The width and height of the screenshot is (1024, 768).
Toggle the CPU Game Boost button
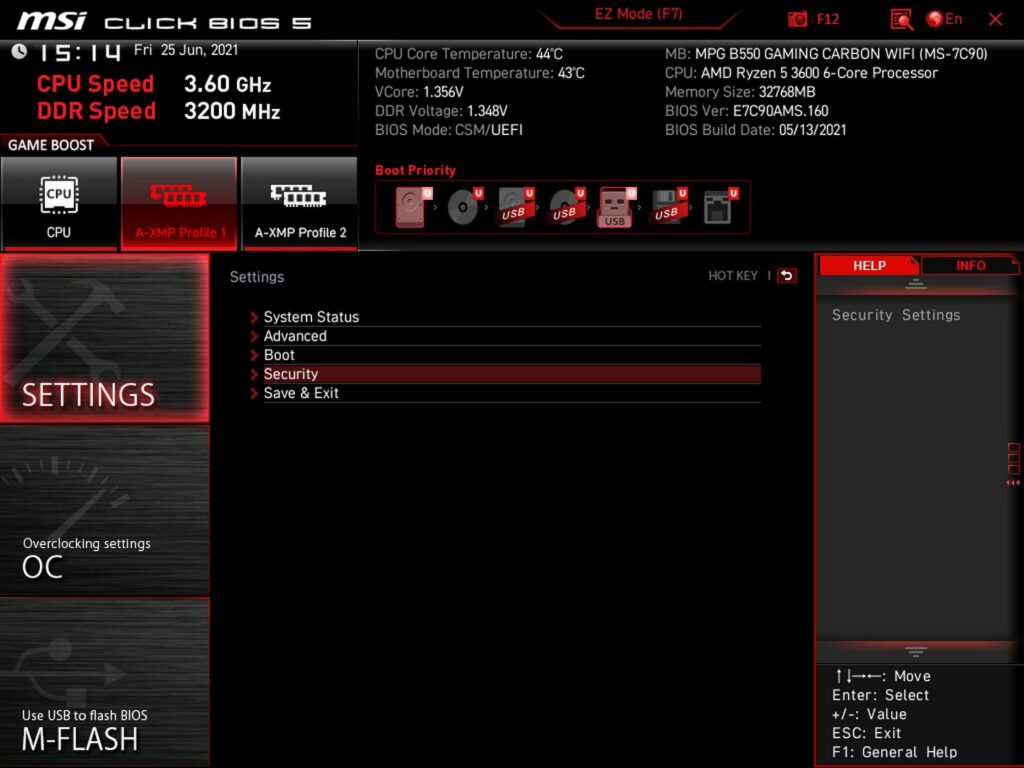(59, 203)
